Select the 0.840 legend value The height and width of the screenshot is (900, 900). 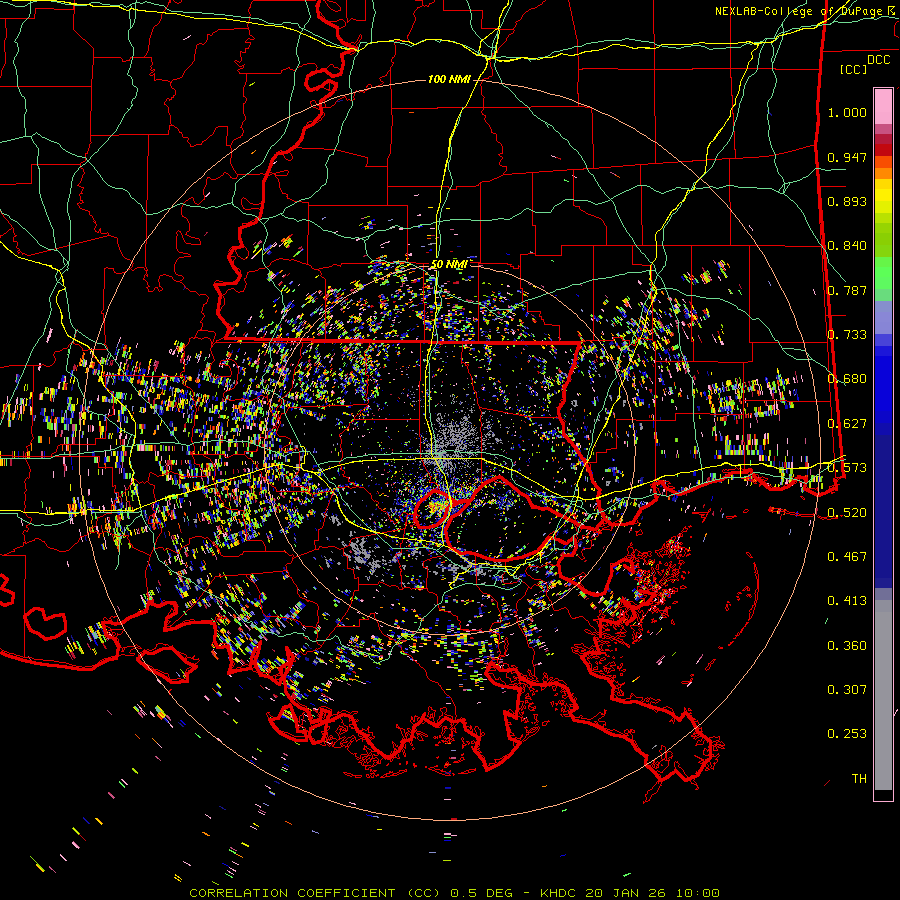pos(847,246)
